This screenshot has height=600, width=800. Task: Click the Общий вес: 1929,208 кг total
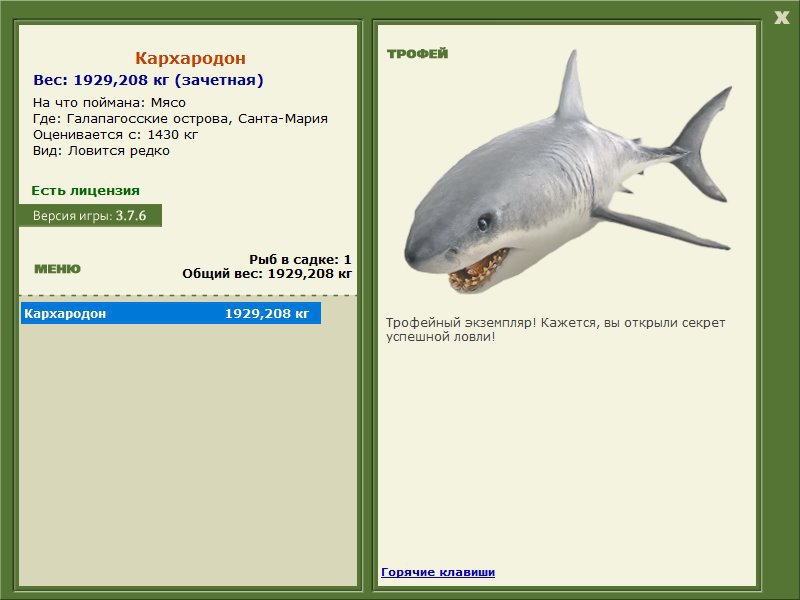tap(267, 274)
